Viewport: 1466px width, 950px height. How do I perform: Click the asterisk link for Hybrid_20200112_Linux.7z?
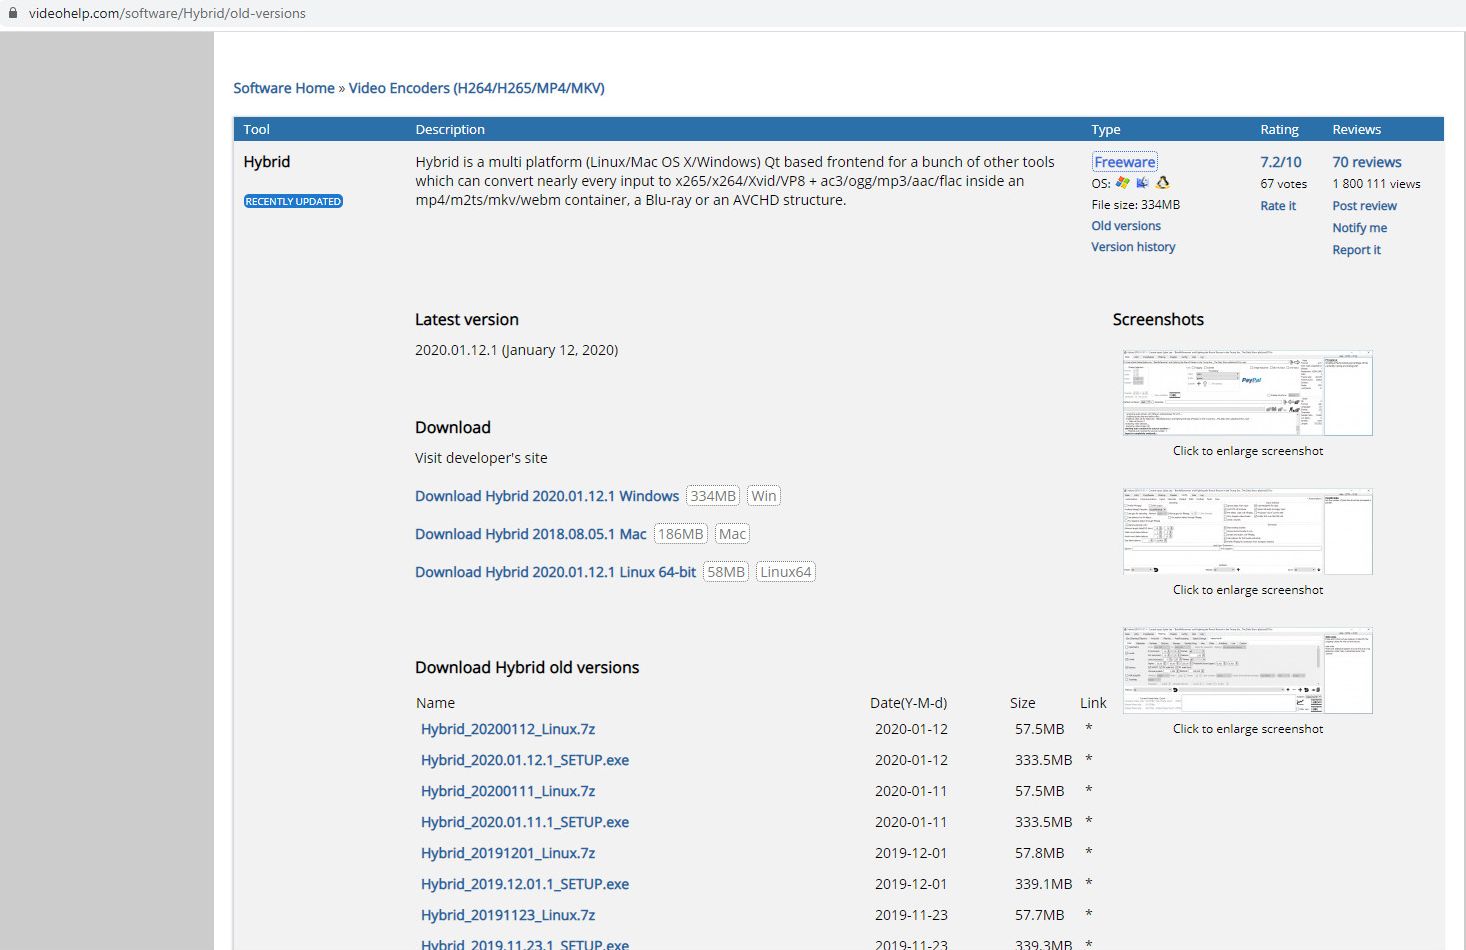[x=1089, y=729]
